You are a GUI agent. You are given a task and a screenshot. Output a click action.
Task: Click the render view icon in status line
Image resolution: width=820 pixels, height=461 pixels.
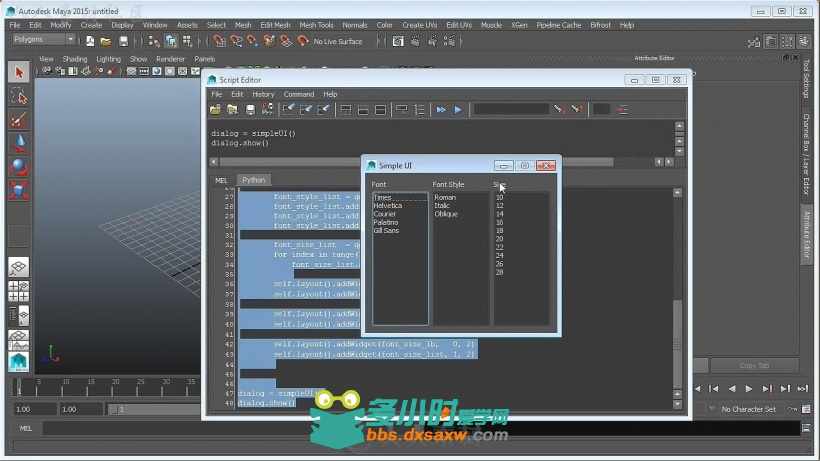(x=398, y=41)
